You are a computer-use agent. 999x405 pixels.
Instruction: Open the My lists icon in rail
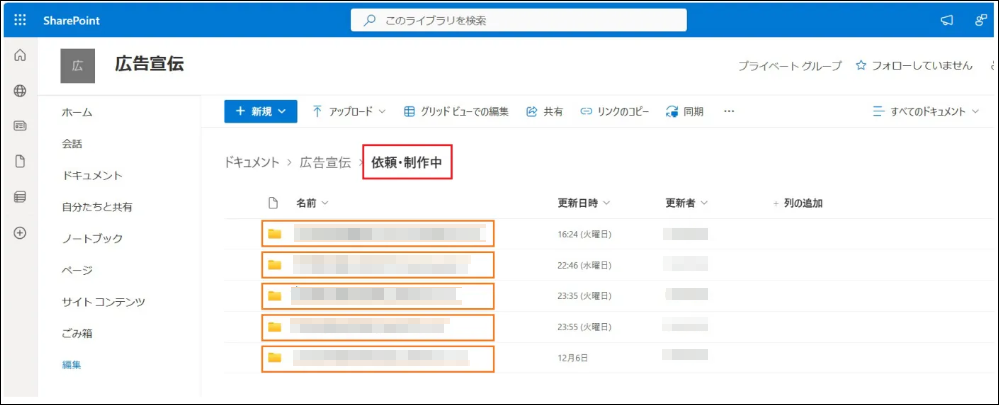[x=20, y=197]
